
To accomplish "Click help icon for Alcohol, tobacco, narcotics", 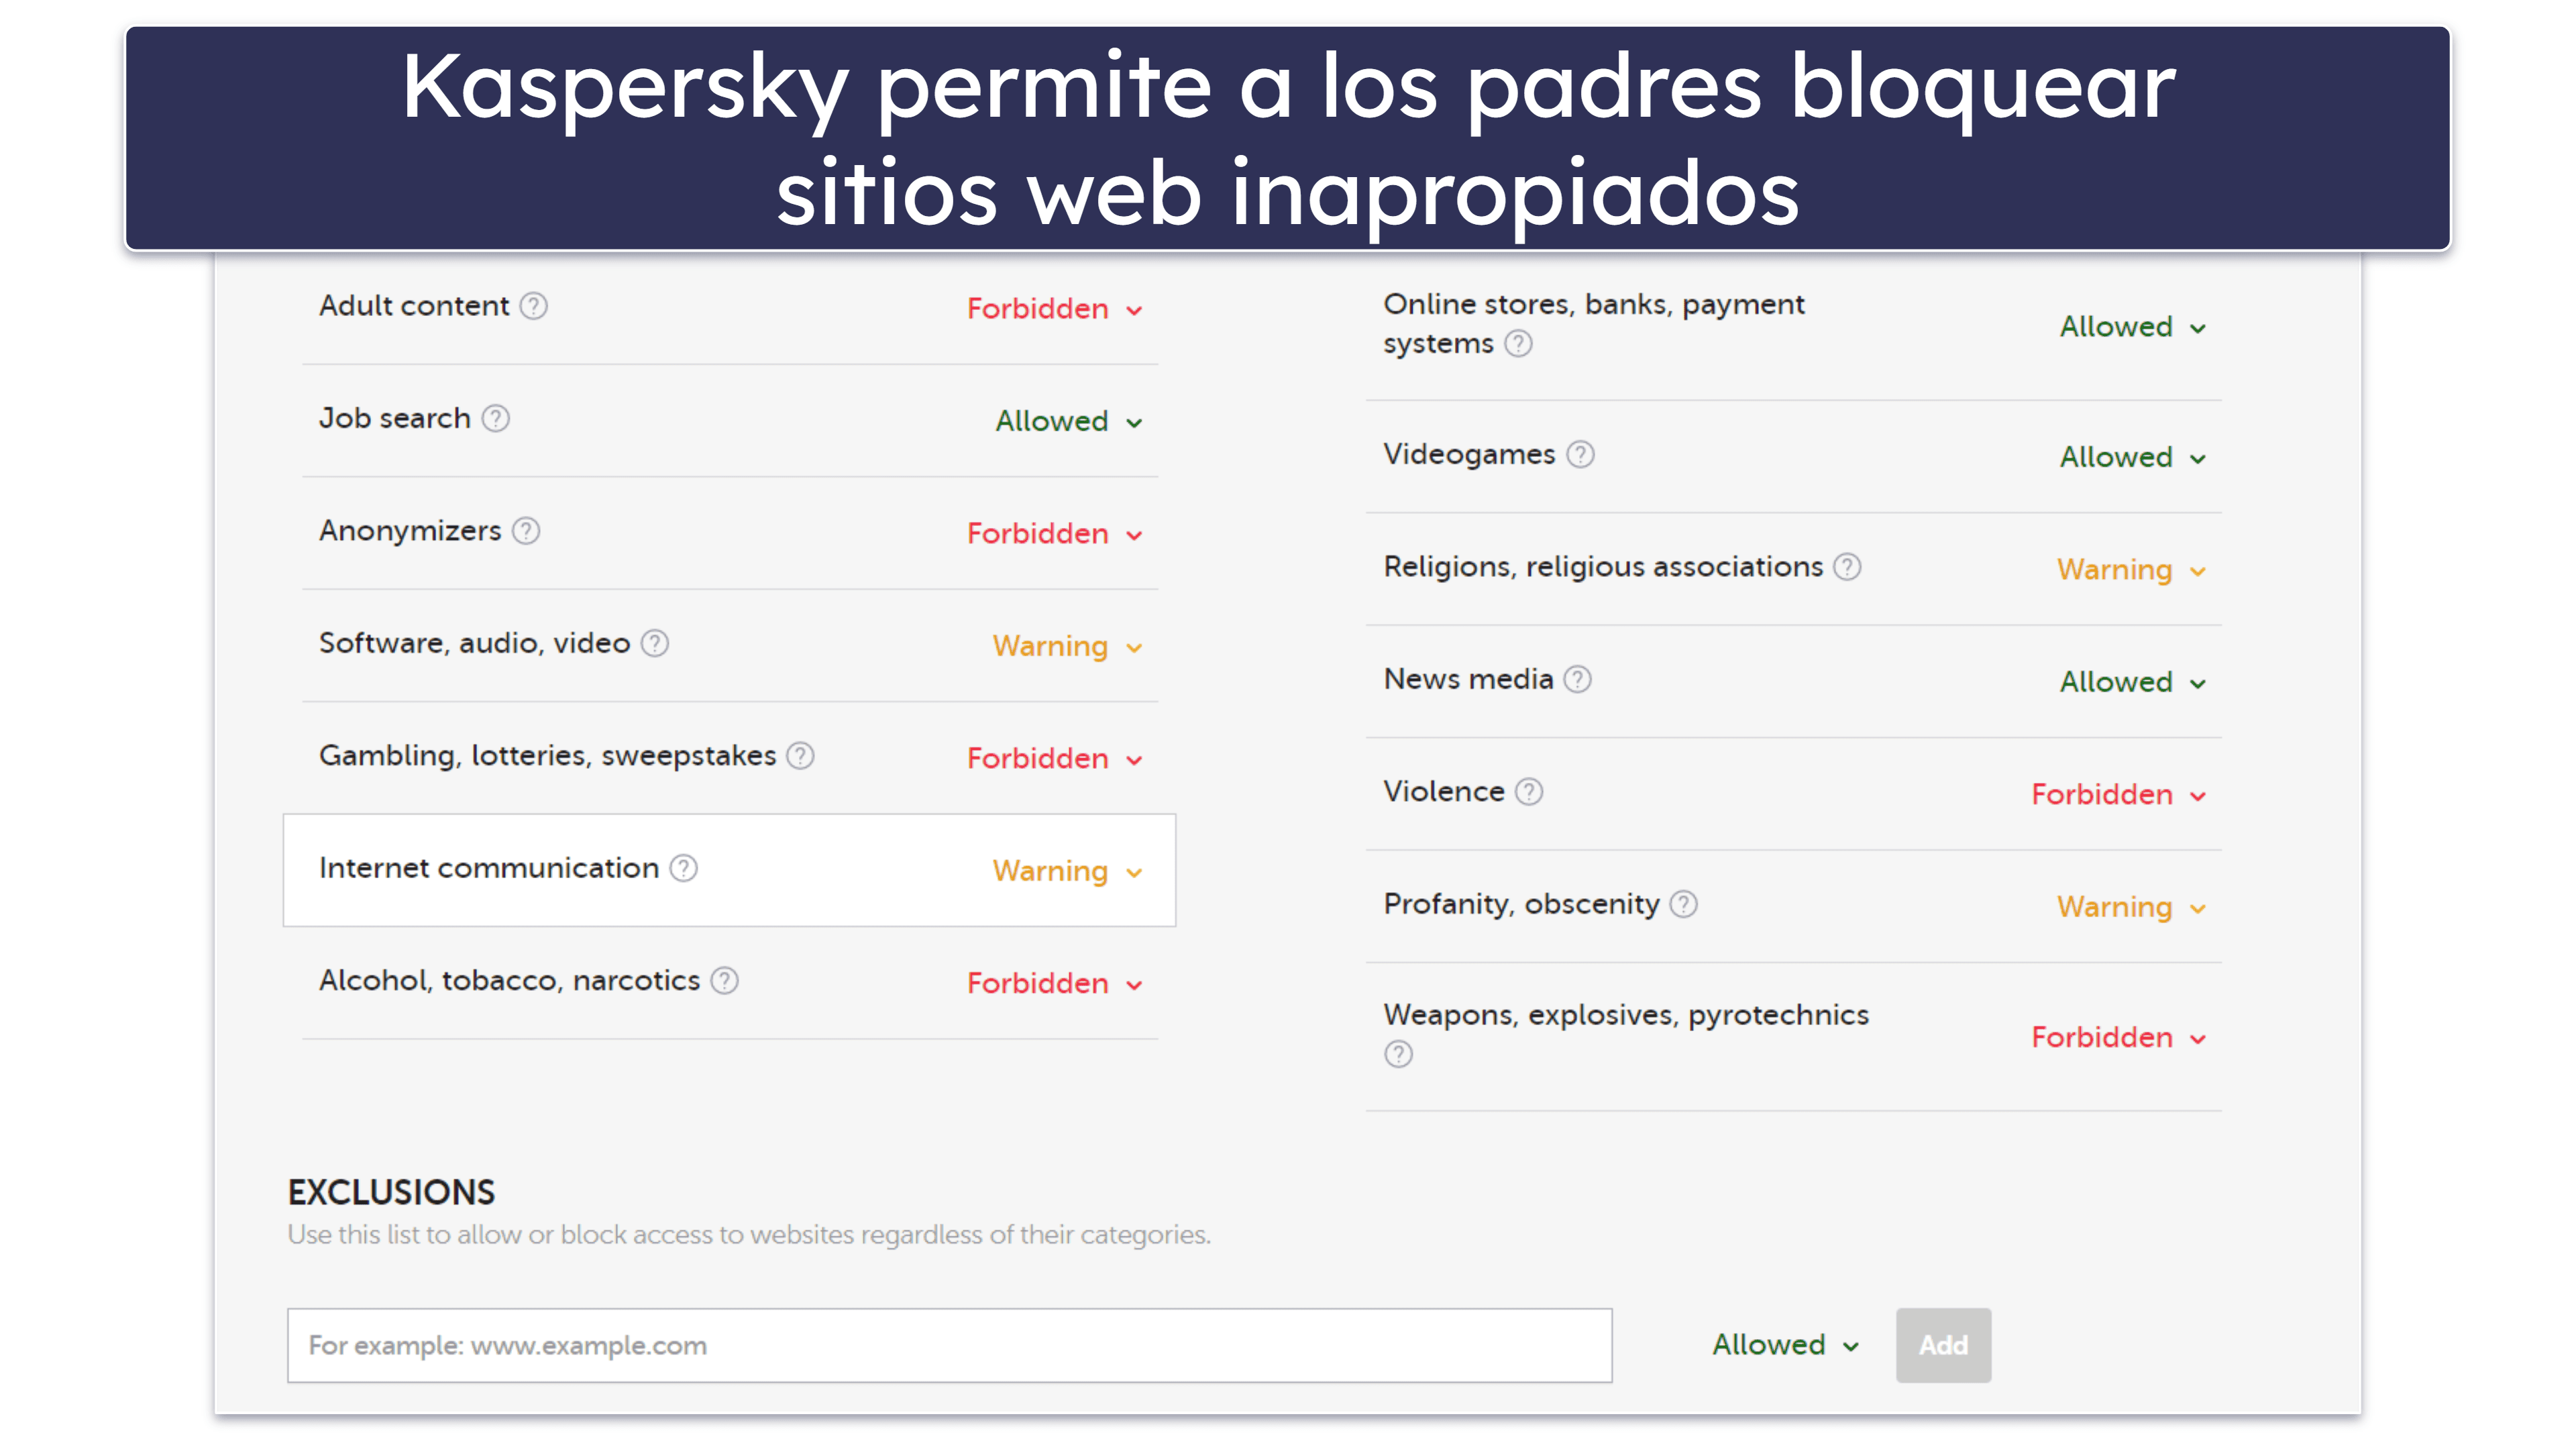I will [725, 981].
